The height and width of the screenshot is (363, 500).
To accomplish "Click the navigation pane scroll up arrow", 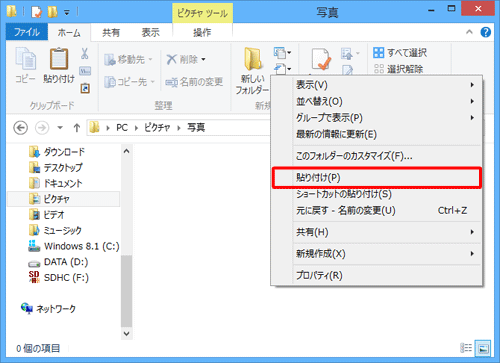I will (126, 151).
